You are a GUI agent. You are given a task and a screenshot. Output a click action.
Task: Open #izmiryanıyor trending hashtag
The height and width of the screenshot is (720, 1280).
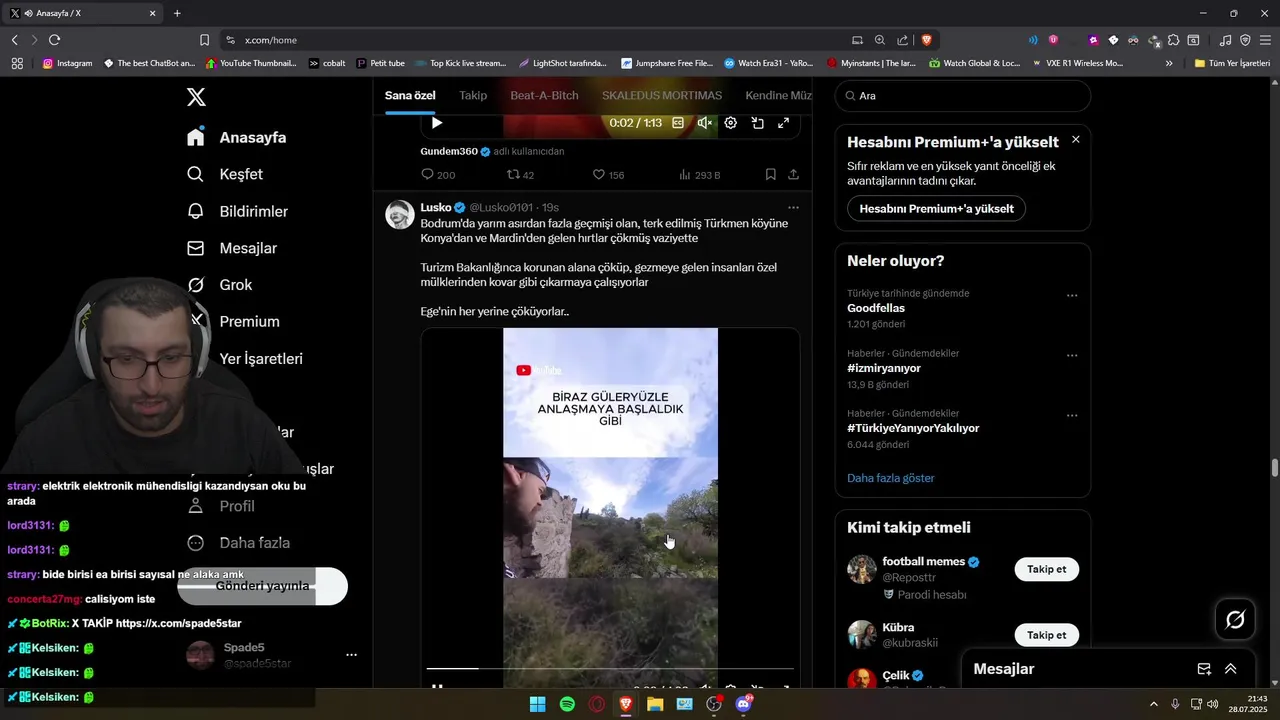coord(884,368)
